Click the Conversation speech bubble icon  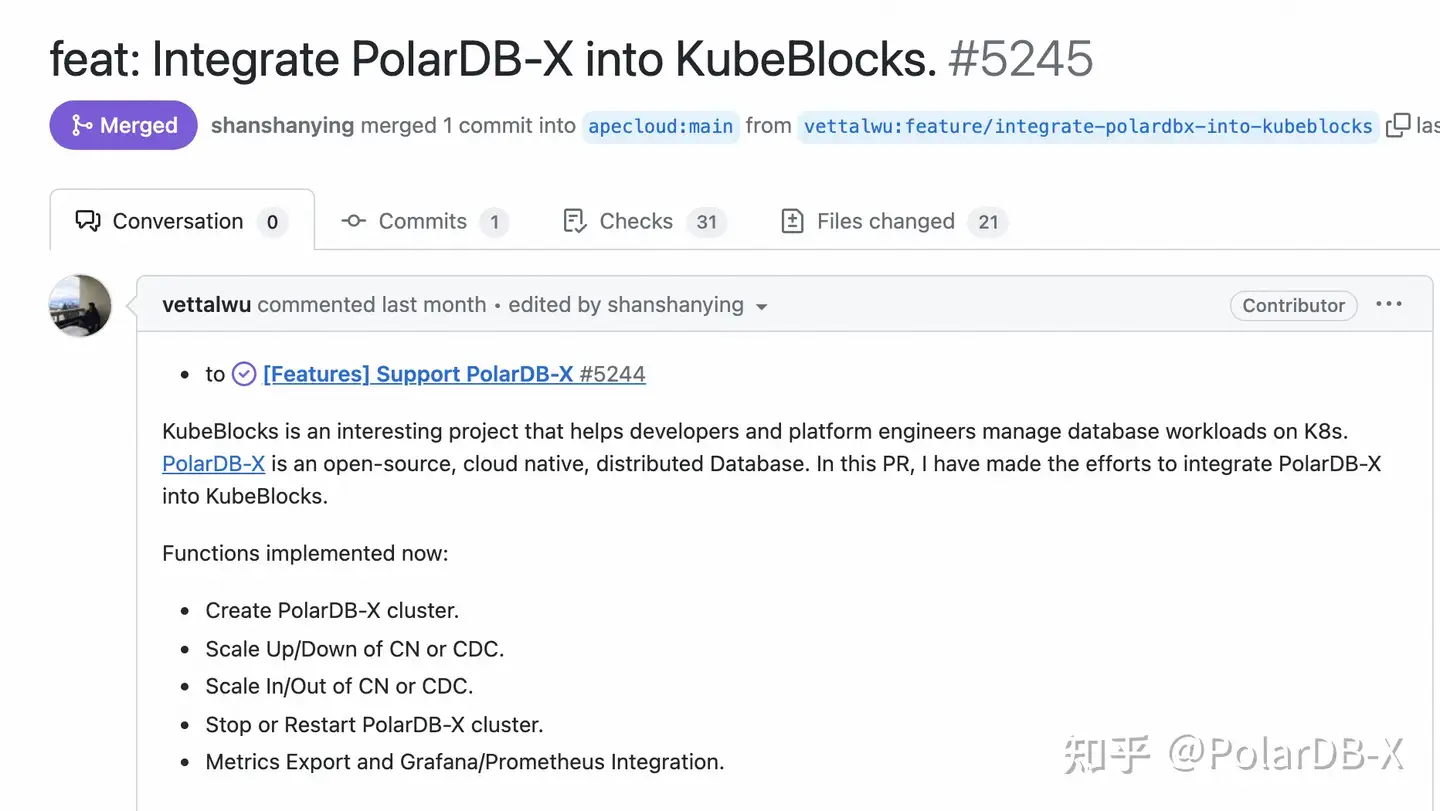coord(89,221)
